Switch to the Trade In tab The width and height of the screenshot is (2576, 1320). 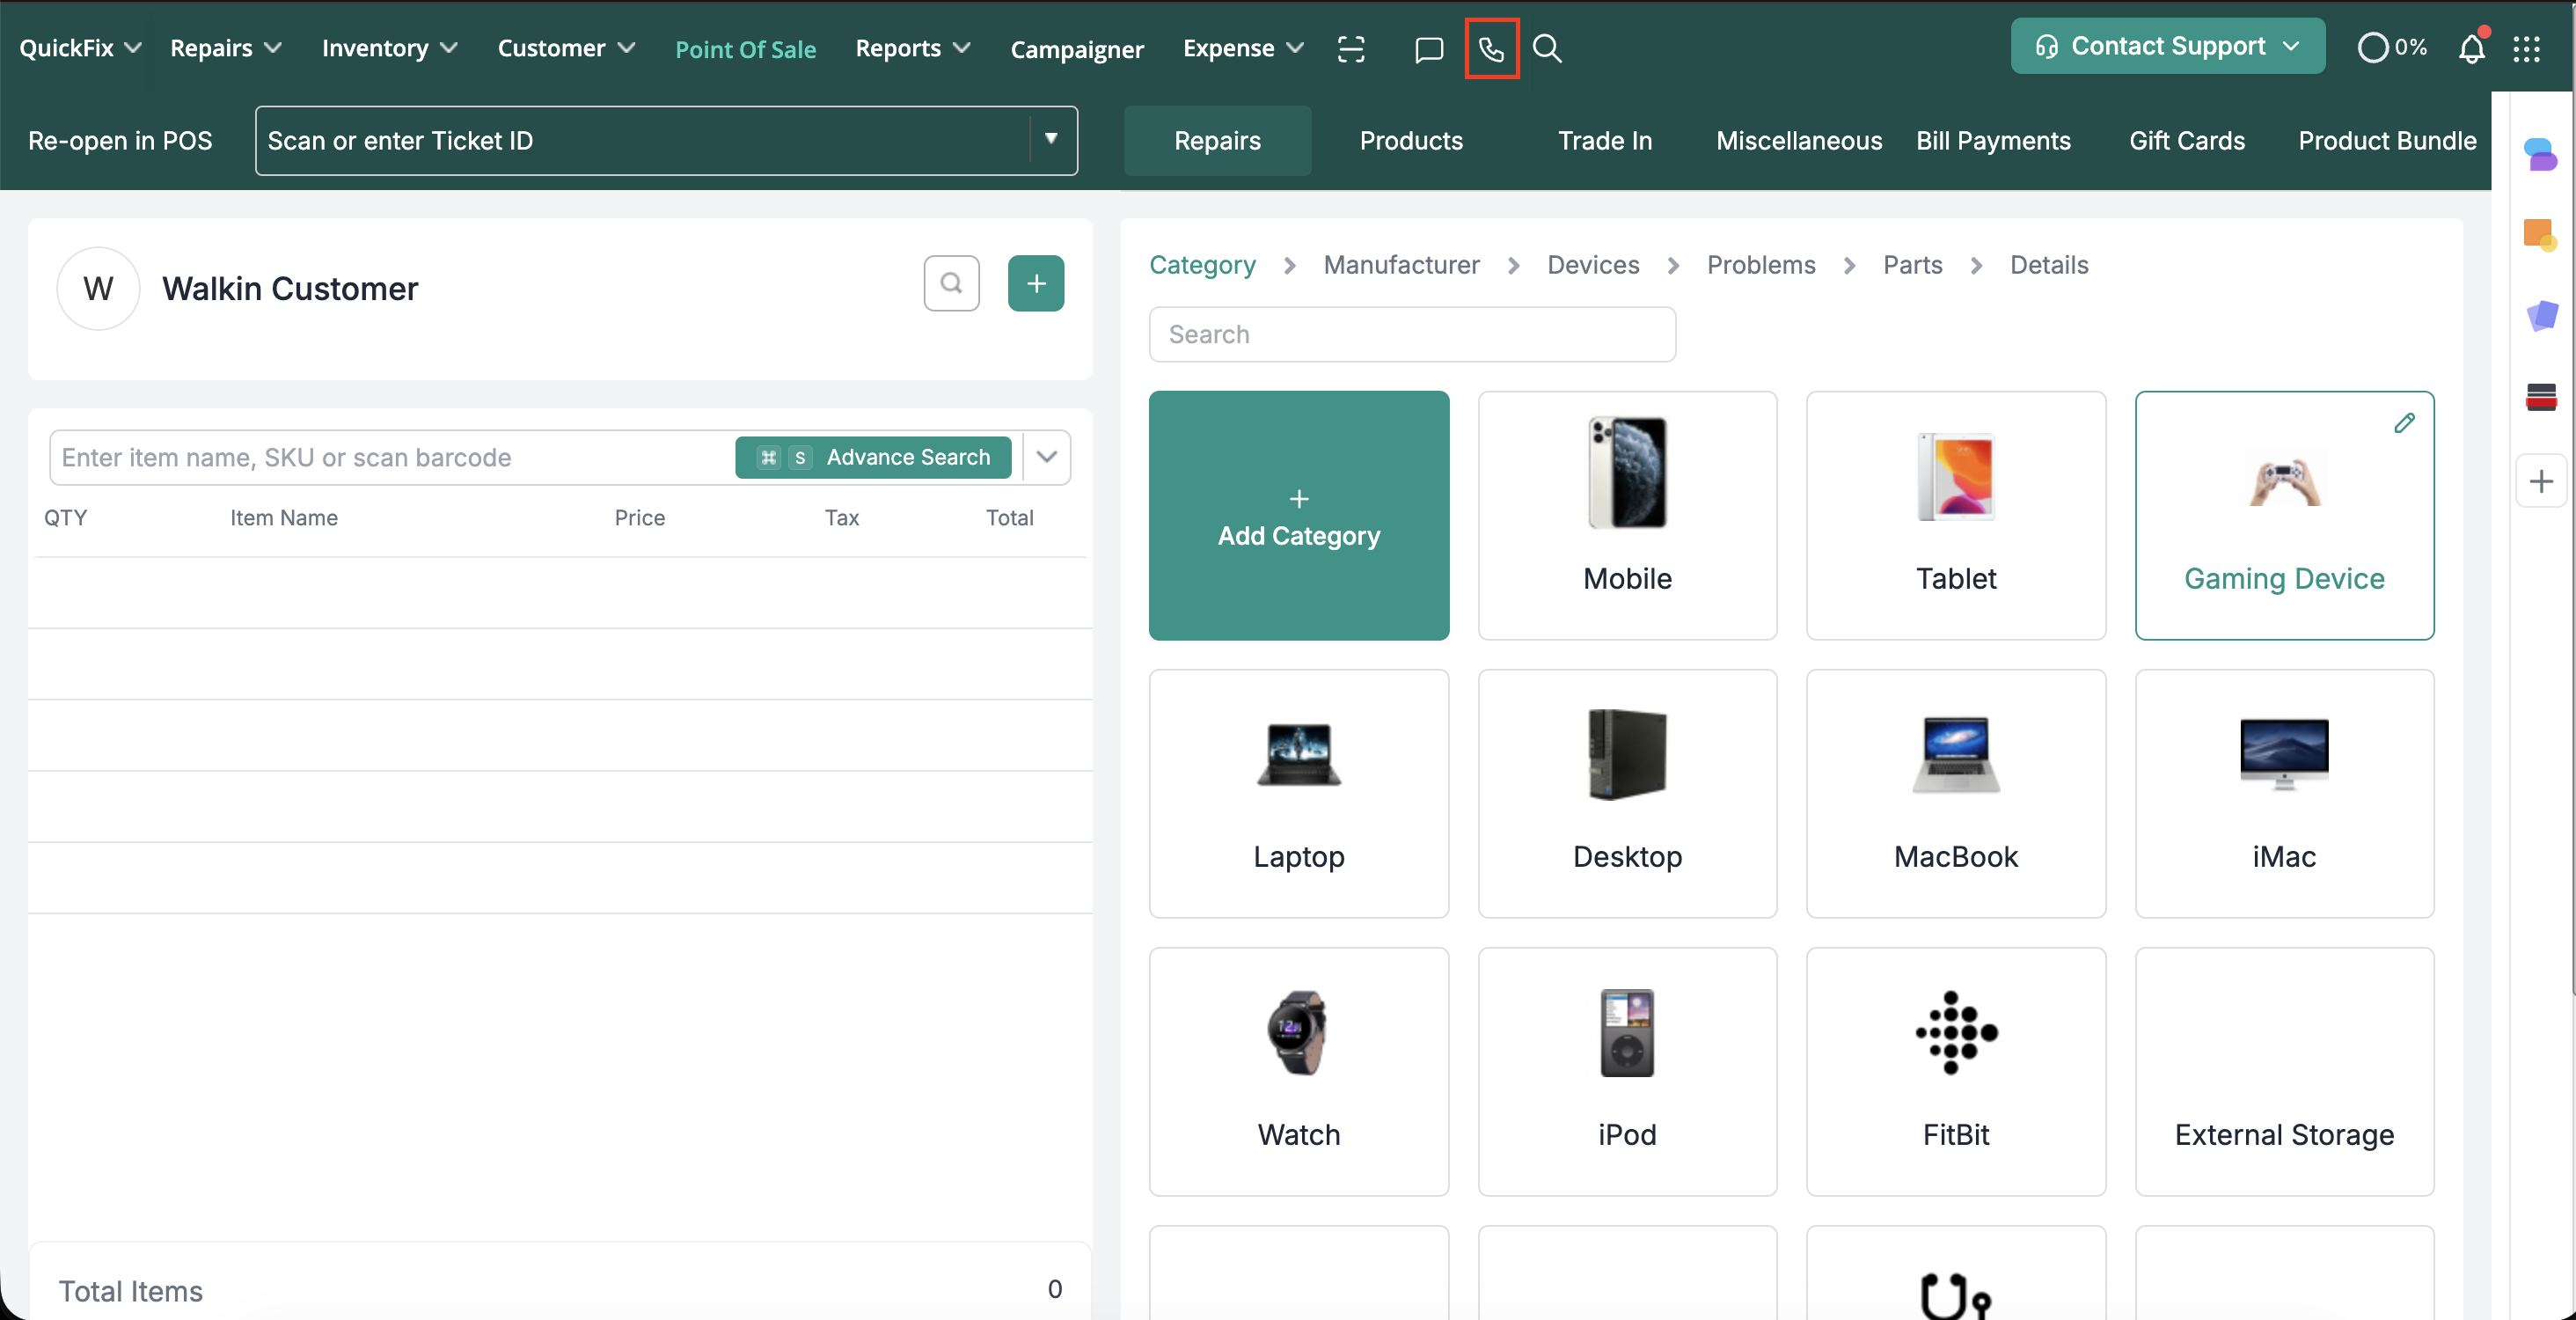(x=1604, y=140)
